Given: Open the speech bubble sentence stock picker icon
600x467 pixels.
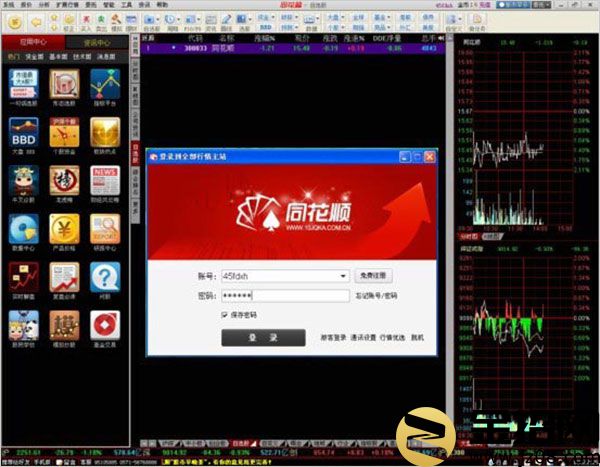Looking at the screenshot, I should [x=24, y=84].
